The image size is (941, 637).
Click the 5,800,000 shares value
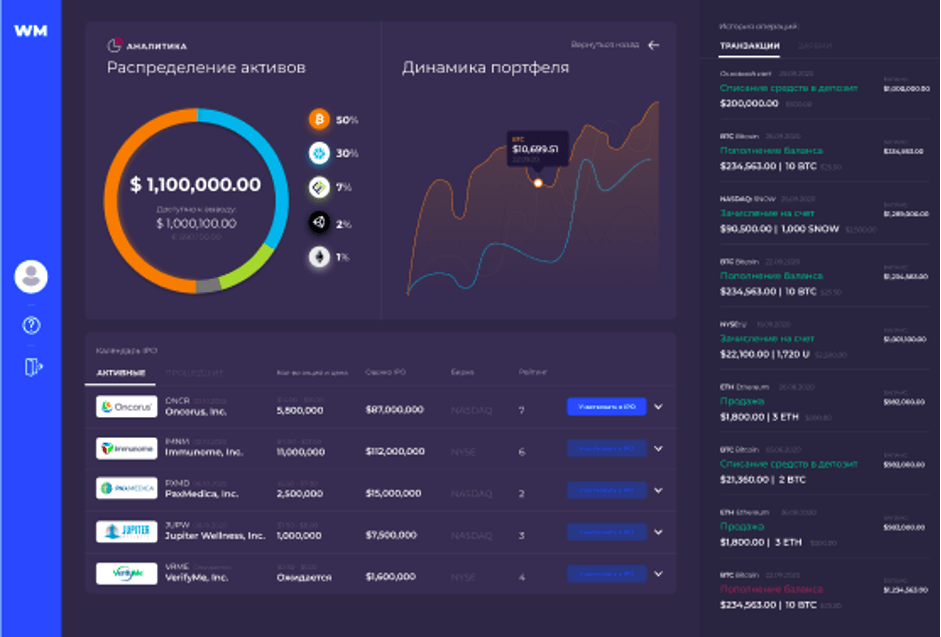pyautogui.click(x=299, y=411)
